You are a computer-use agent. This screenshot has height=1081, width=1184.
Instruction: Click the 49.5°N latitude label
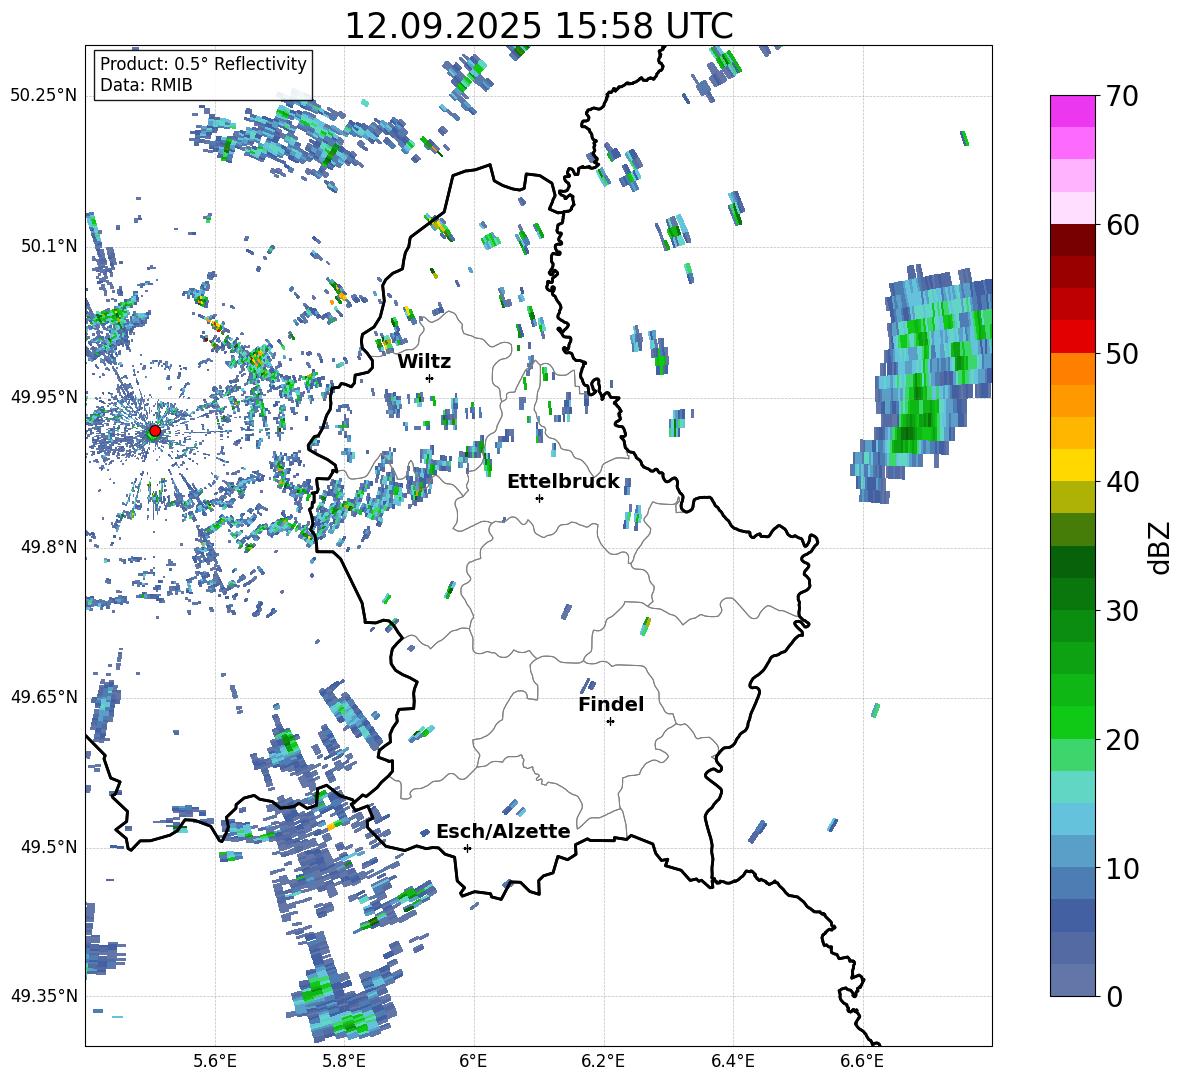tap(48, 847)
